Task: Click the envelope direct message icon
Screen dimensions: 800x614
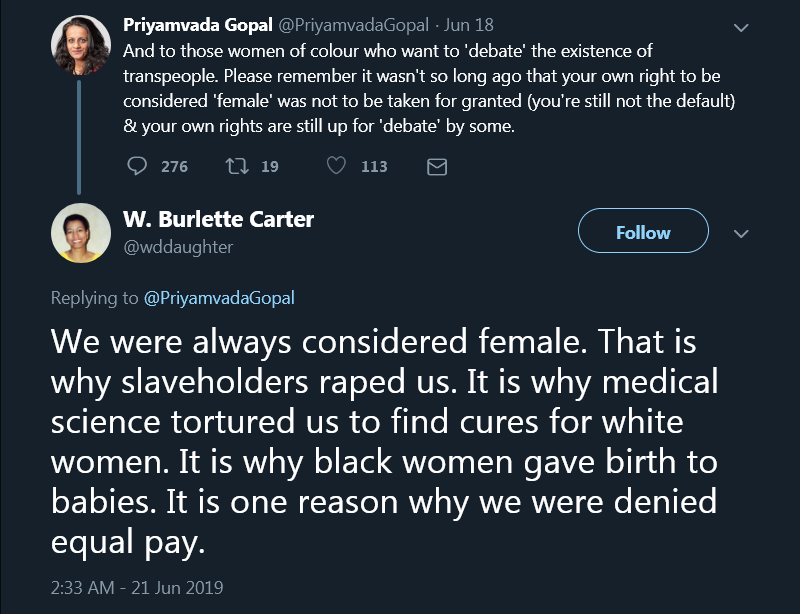Action: 437,167
